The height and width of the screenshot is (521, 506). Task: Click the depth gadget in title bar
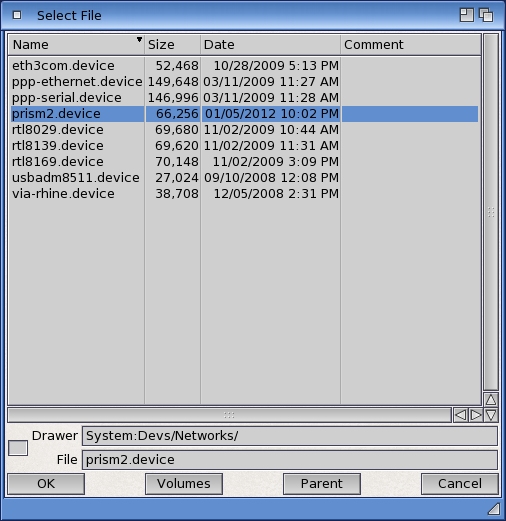click(486, 15)
